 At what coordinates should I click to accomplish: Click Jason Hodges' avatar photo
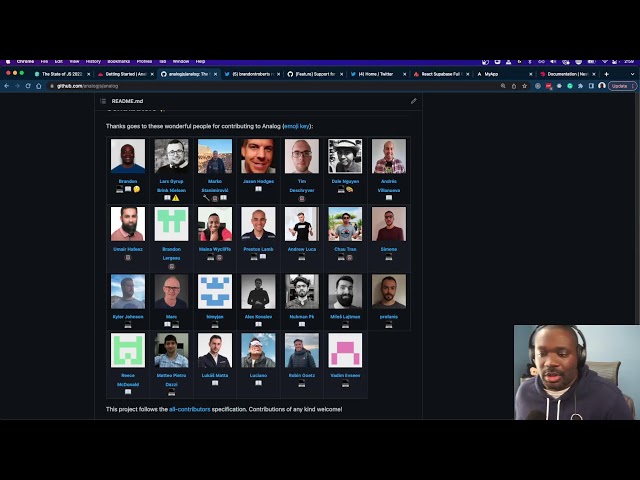coord(258,156)
